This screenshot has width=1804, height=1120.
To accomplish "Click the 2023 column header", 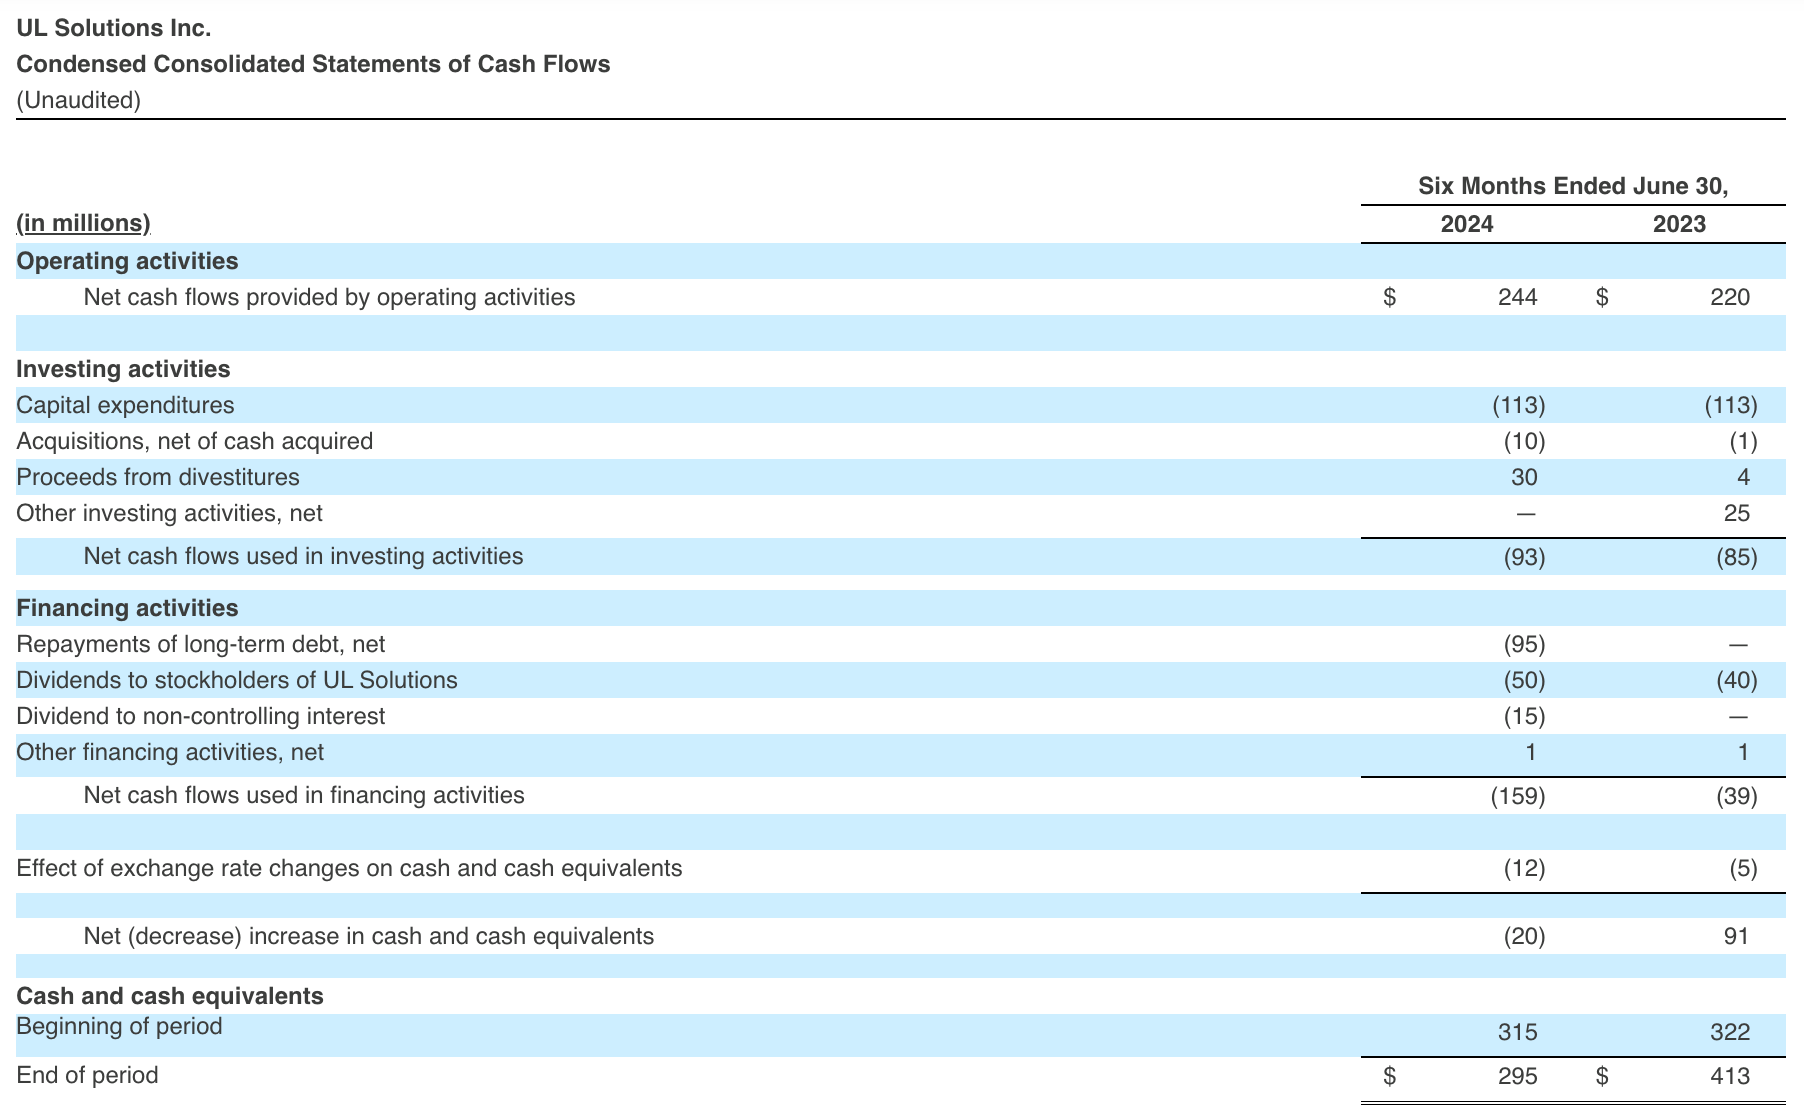I will click(1679, 224).
